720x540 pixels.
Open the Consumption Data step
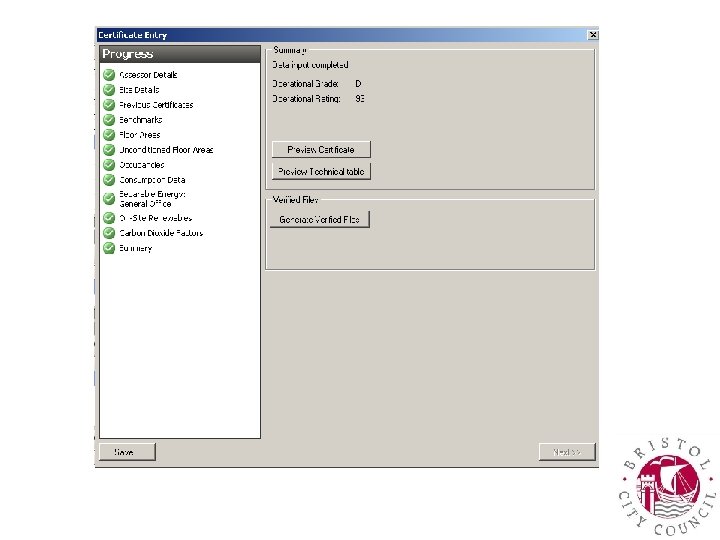[152, 180]
